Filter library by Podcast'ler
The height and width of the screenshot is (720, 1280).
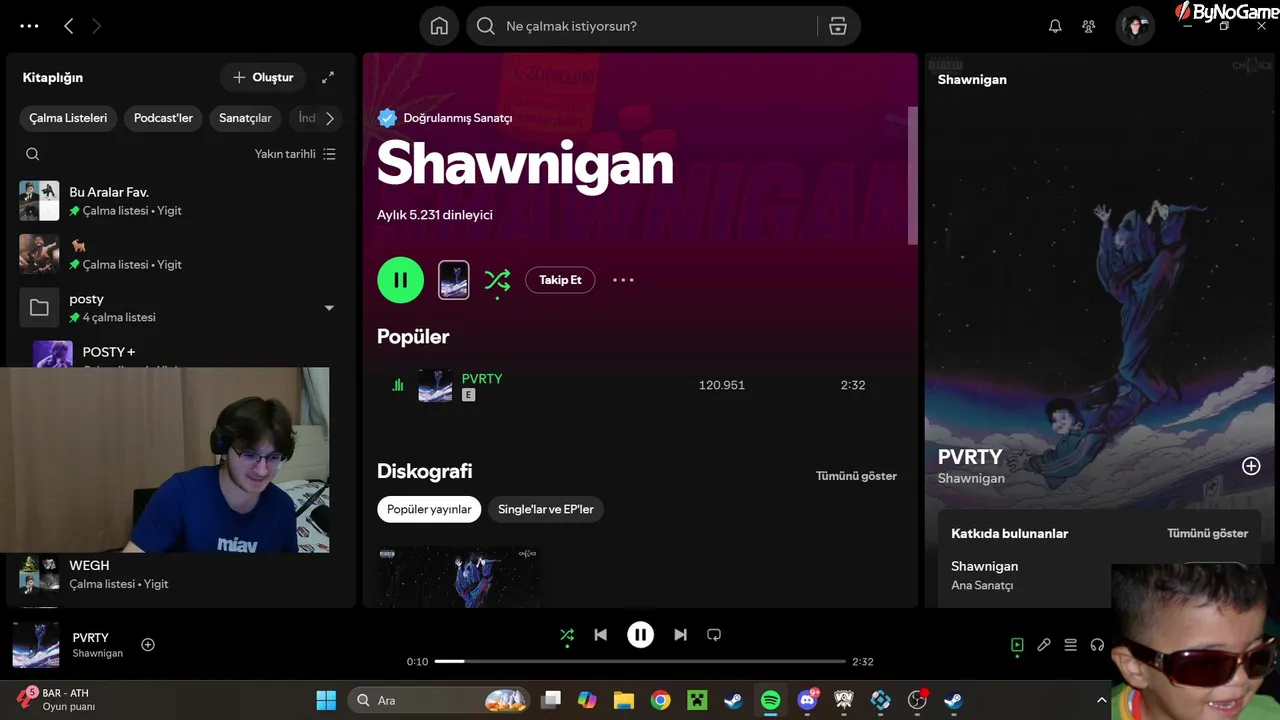[163, 118]
